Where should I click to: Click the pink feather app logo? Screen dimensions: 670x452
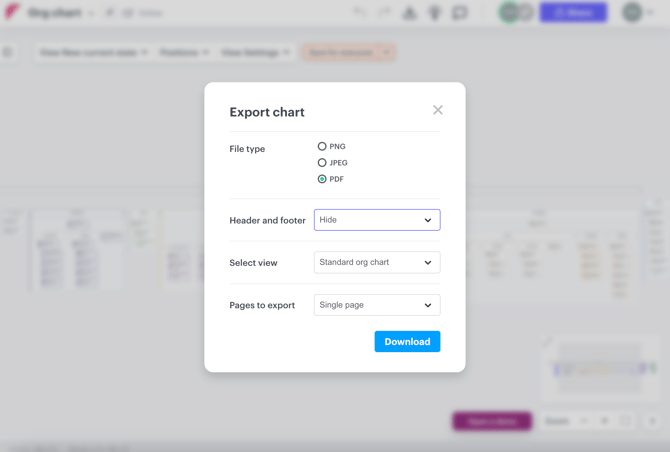click(x=12, y=12)
